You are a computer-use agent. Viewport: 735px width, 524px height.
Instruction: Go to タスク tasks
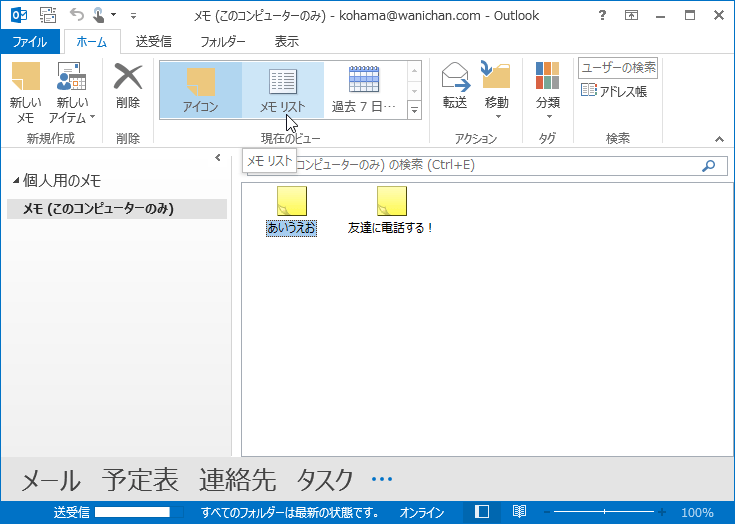coord(325,480)
